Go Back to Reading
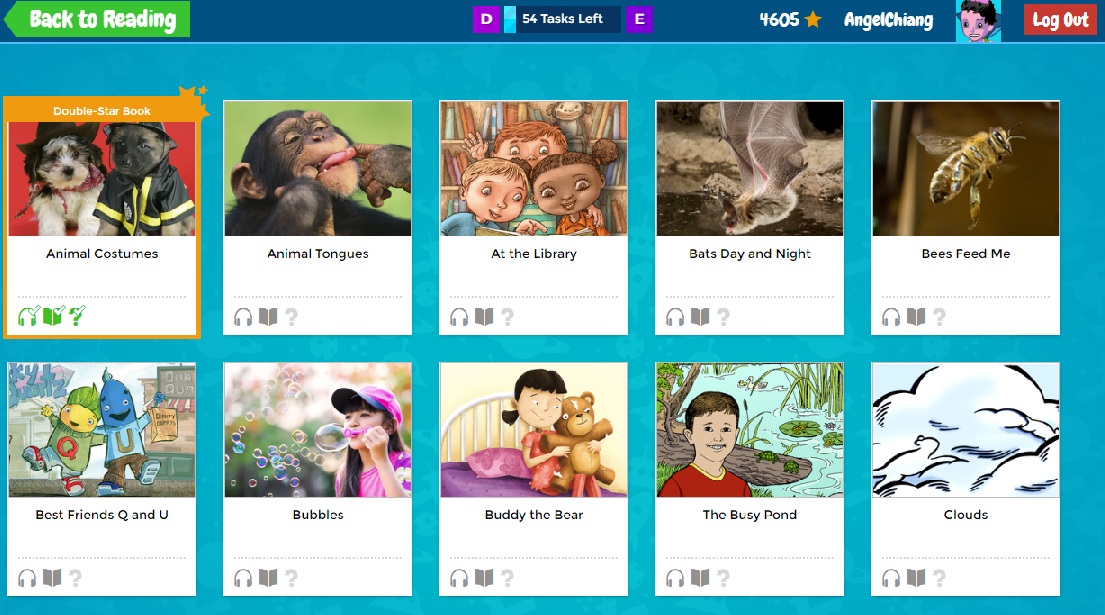 [97, 19]
